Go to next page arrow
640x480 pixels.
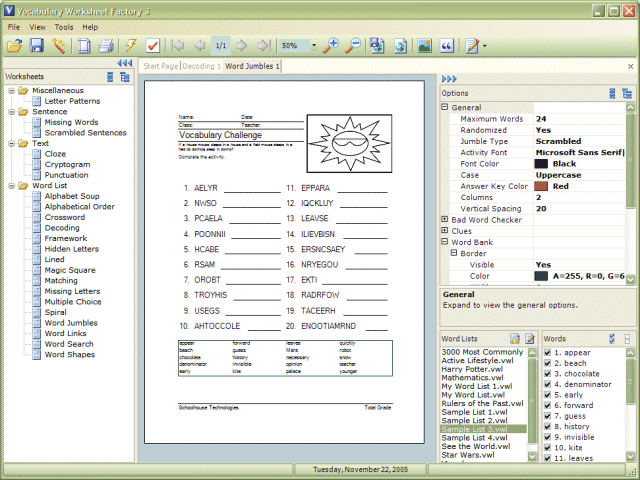[x=243, y=46]
